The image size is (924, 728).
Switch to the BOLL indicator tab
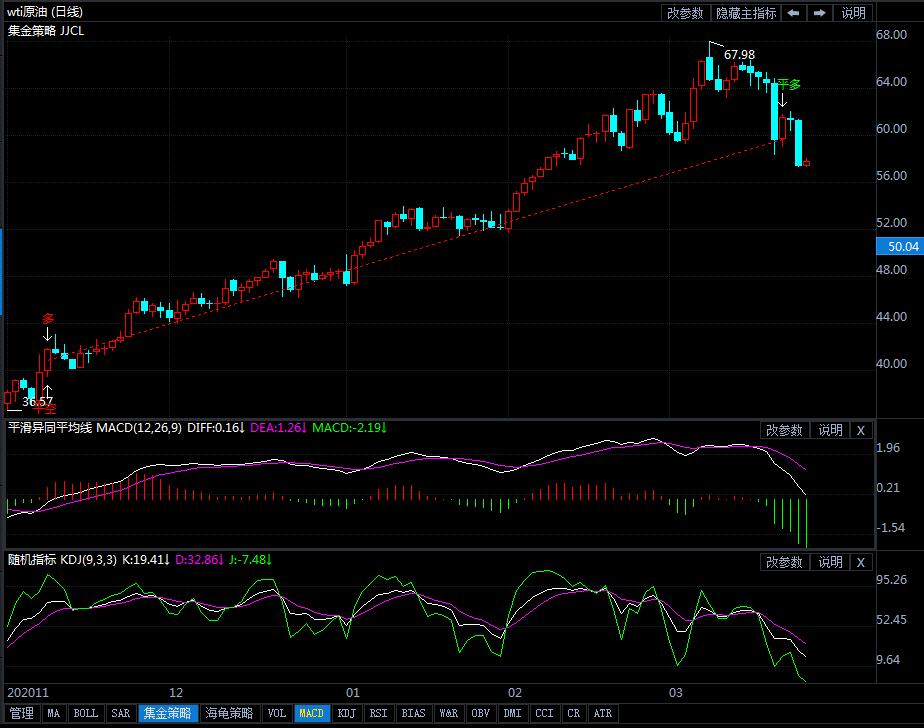point(86,714)
